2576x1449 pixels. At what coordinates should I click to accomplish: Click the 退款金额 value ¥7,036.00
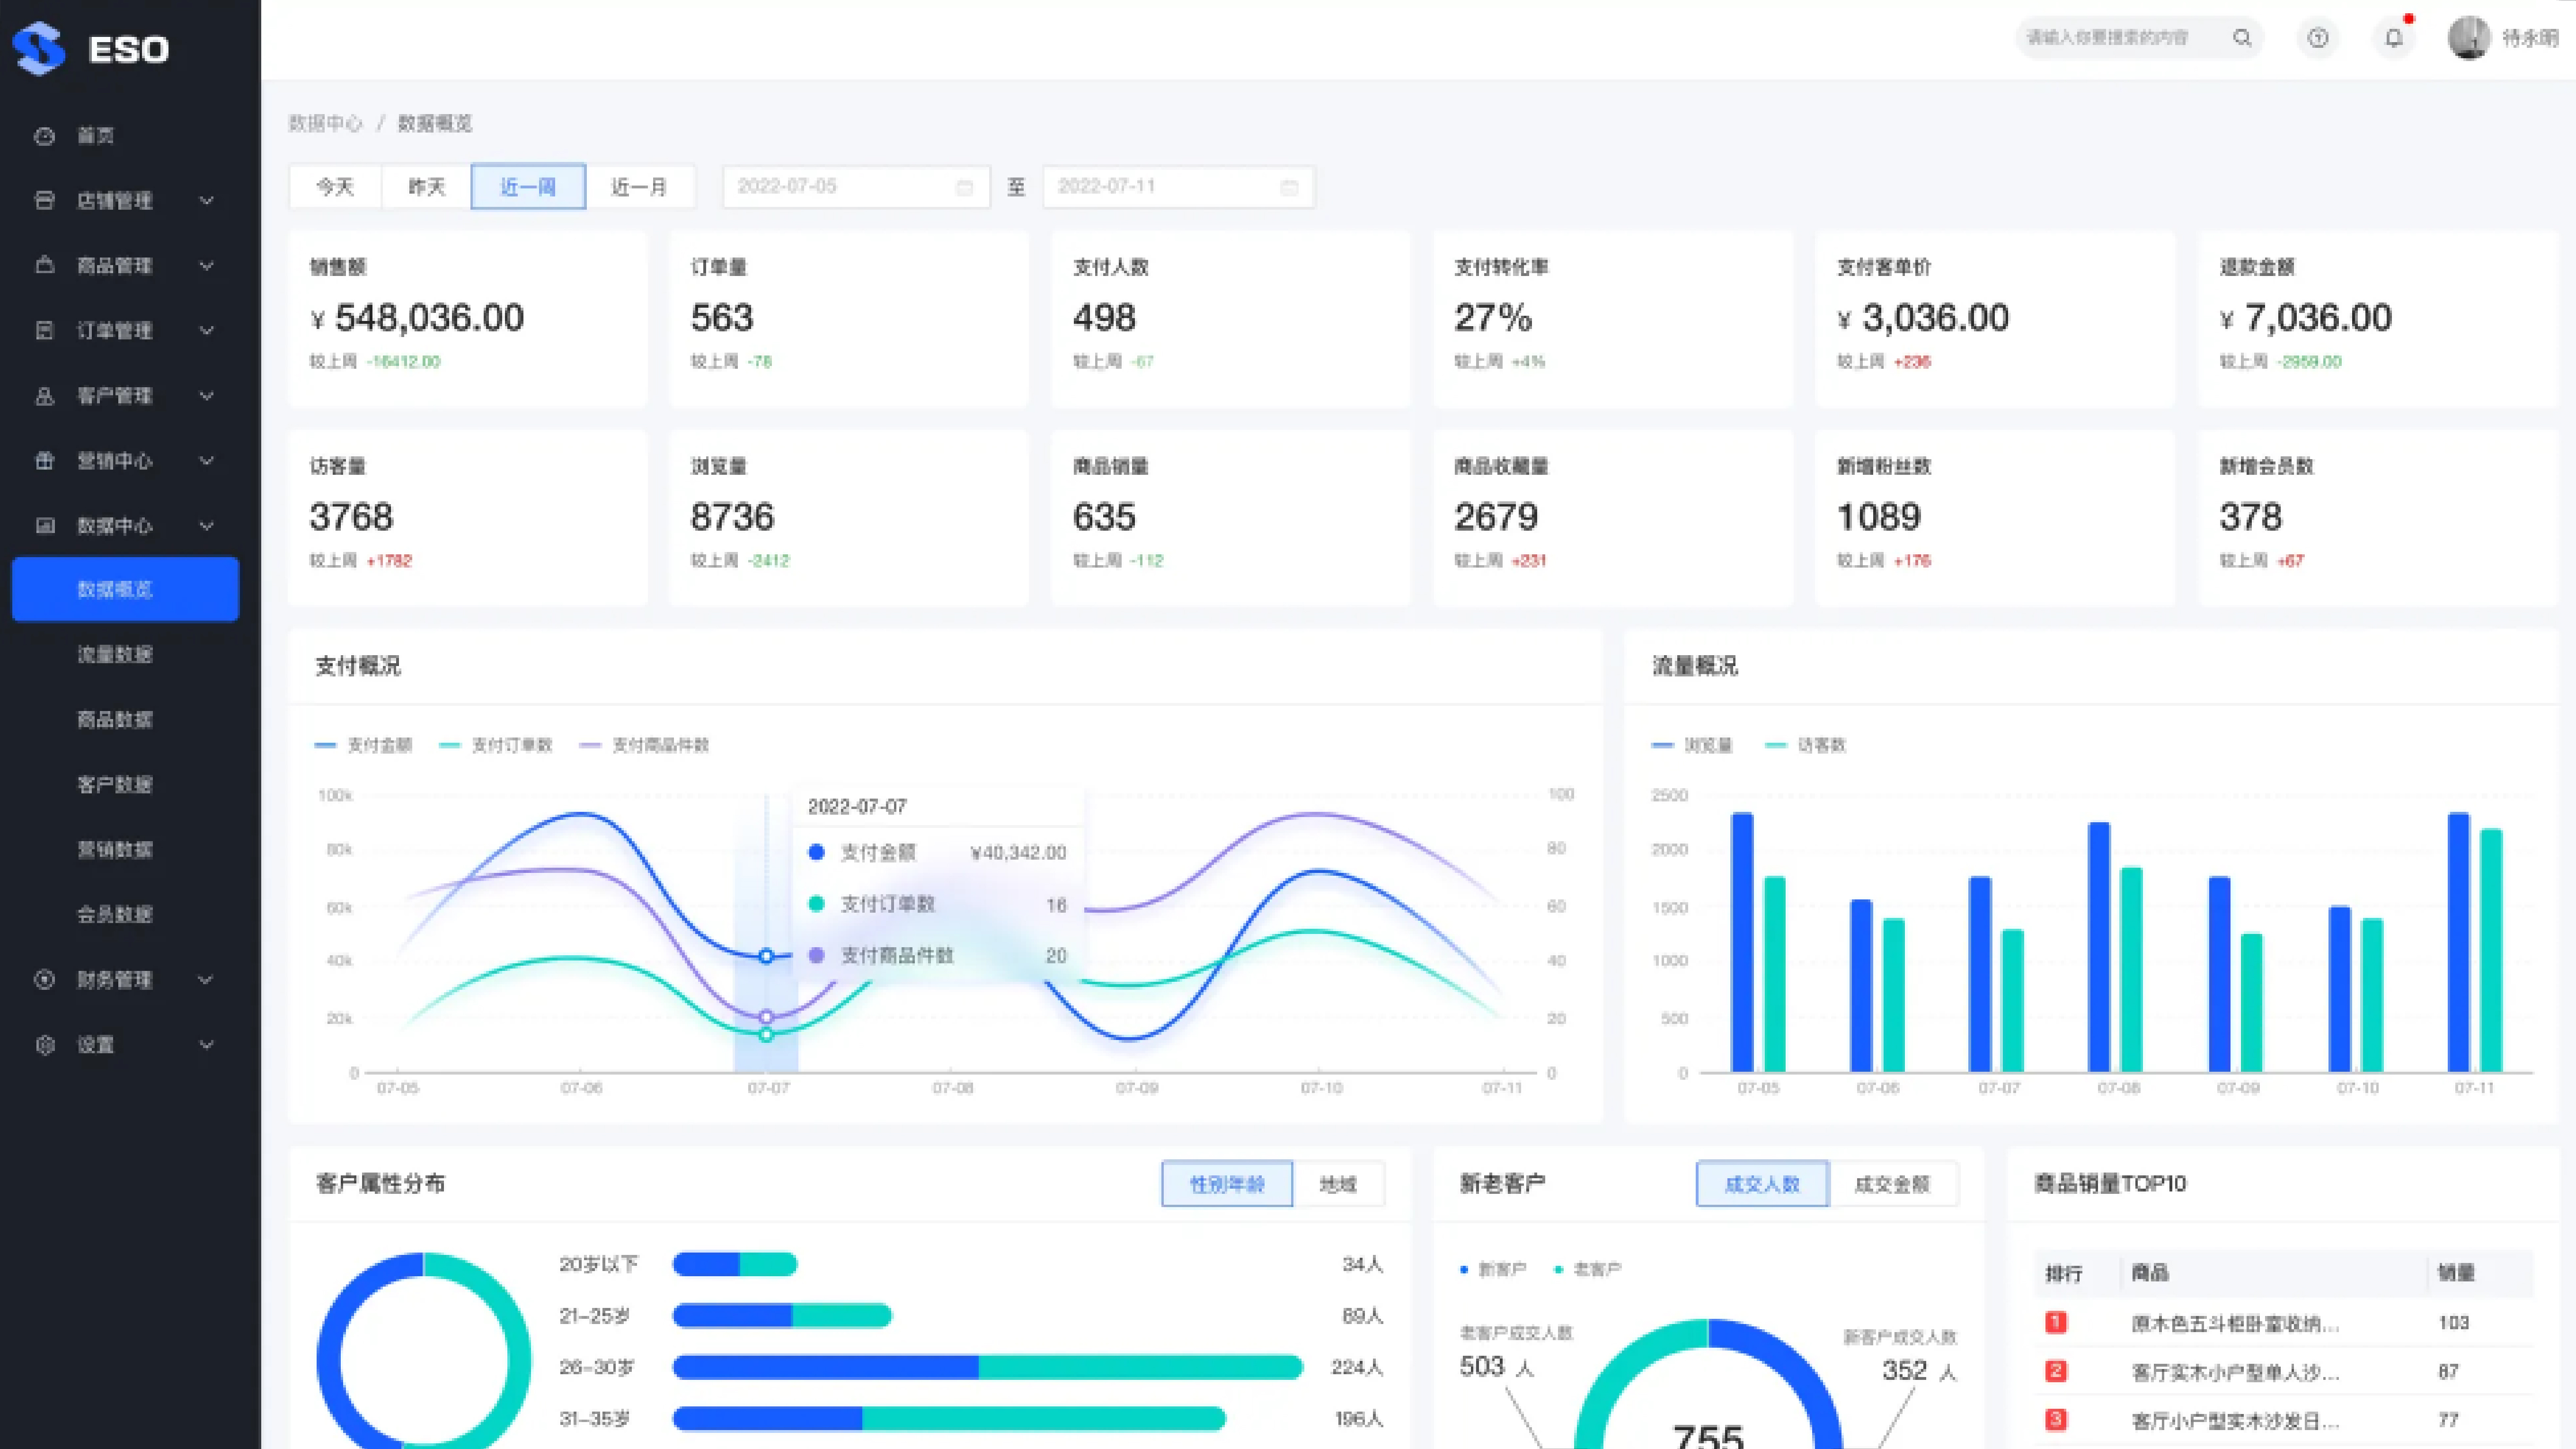(2305, 318)
